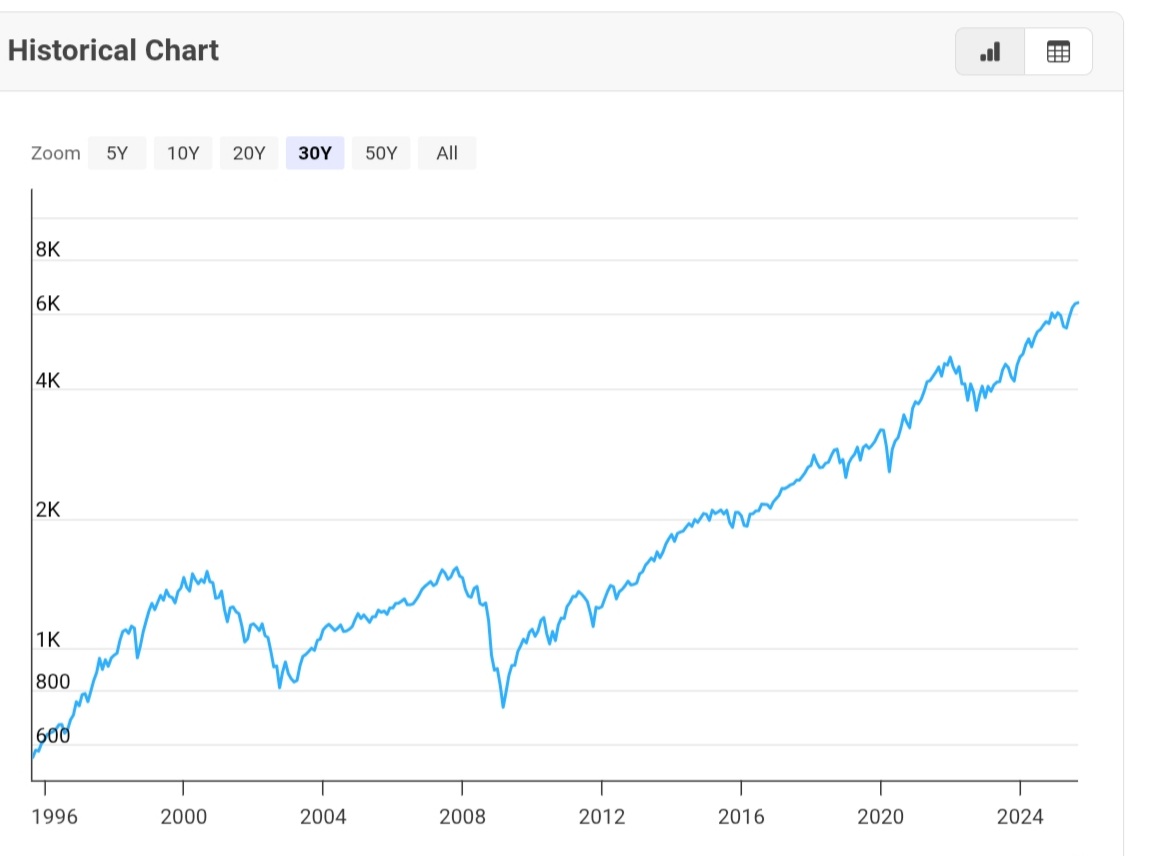
Task: Click the latest data point at the line's end
Action: coord(1077,302)
